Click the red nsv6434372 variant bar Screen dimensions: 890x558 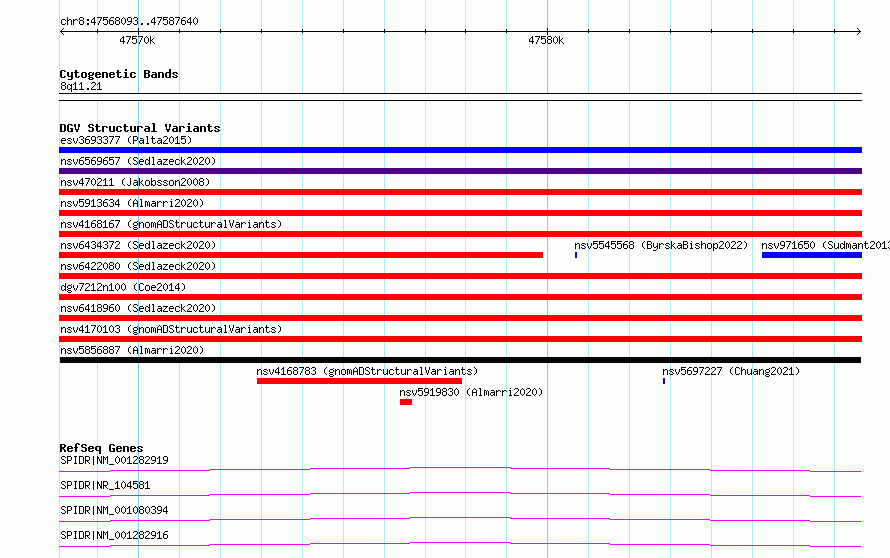pyautogui.click(x=301, y=255)
